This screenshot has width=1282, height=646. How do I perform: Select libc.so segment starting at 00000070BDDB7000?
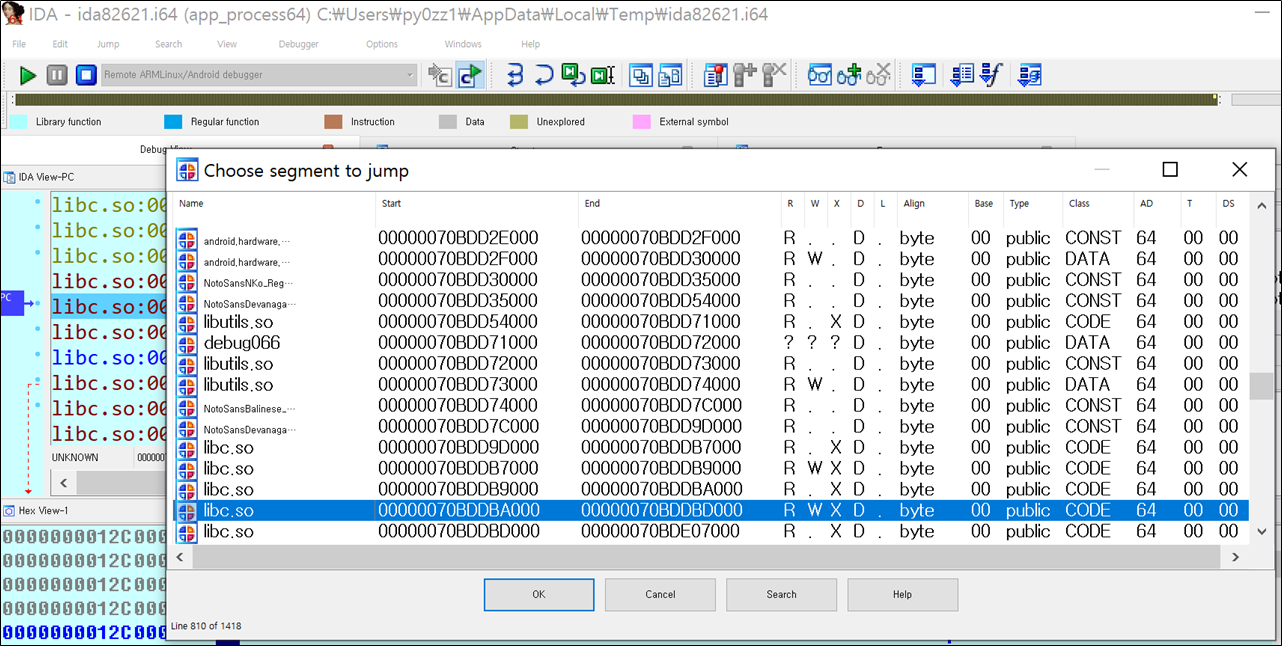click(710, 468)
